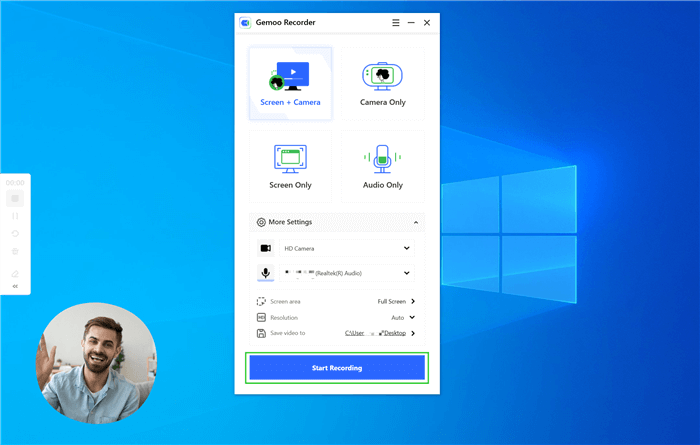Screen dimensions: 700x445
Task: Click the Screen area label
Action: pos(285,302)
